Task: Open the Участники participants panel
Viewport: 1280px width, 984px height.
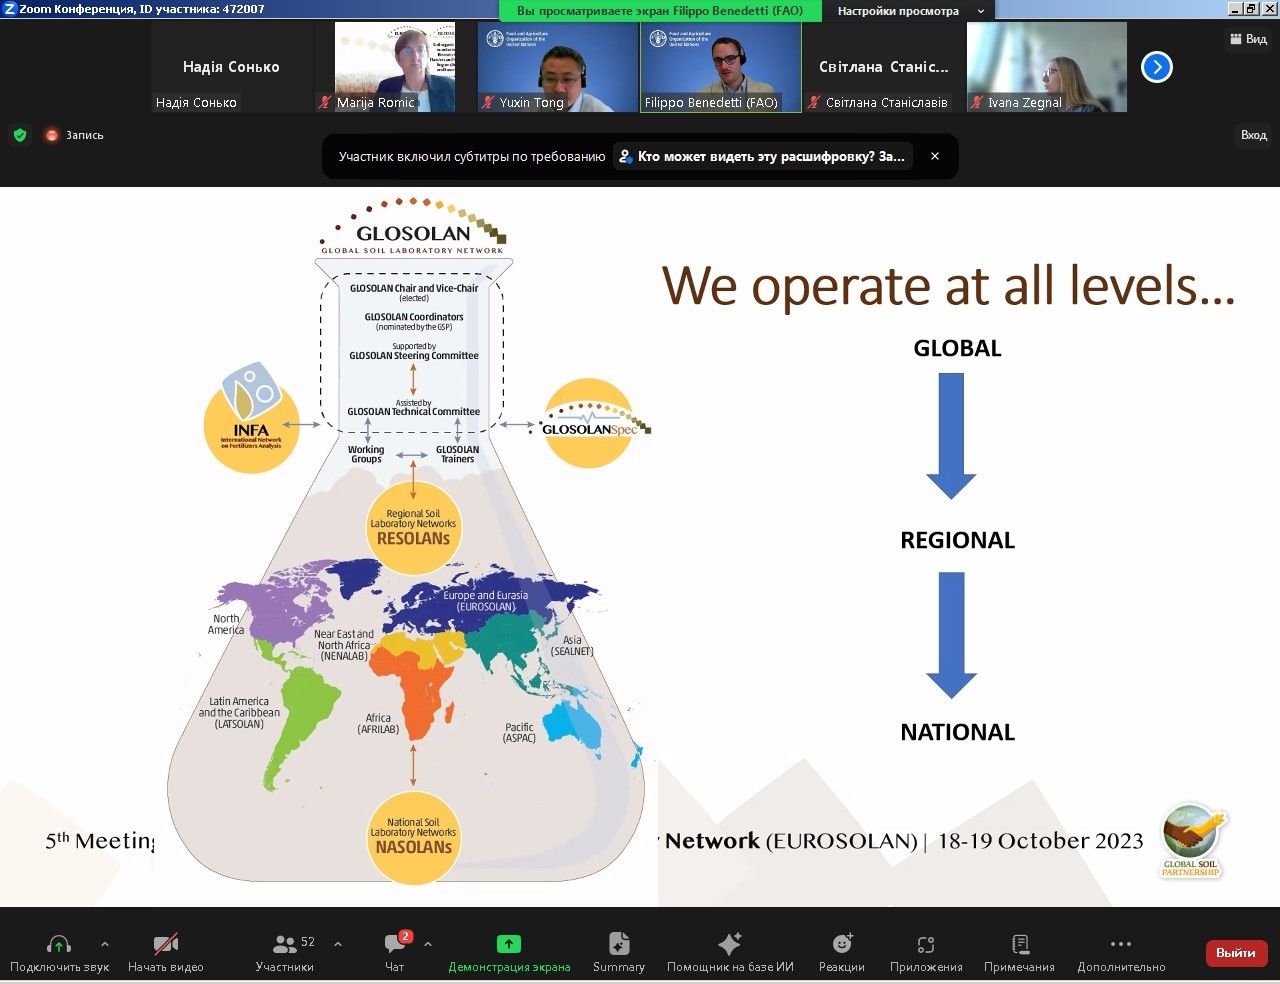Action: coord(285,952)
